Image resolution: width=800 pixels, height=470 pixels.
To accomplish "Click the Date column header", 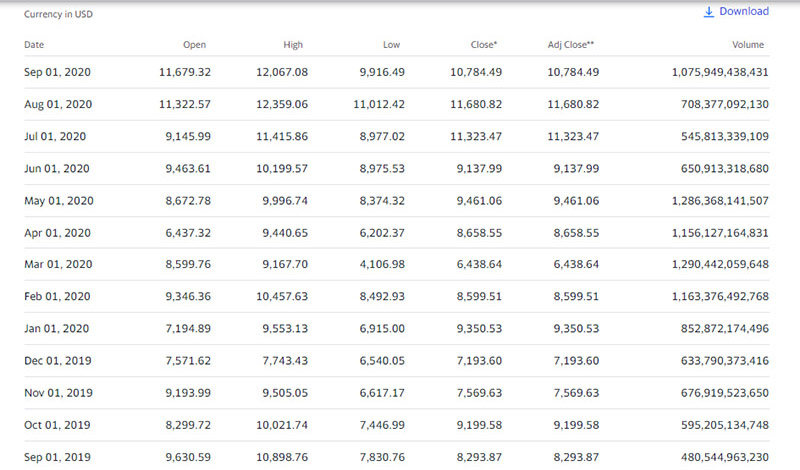I will pos(34,45).
